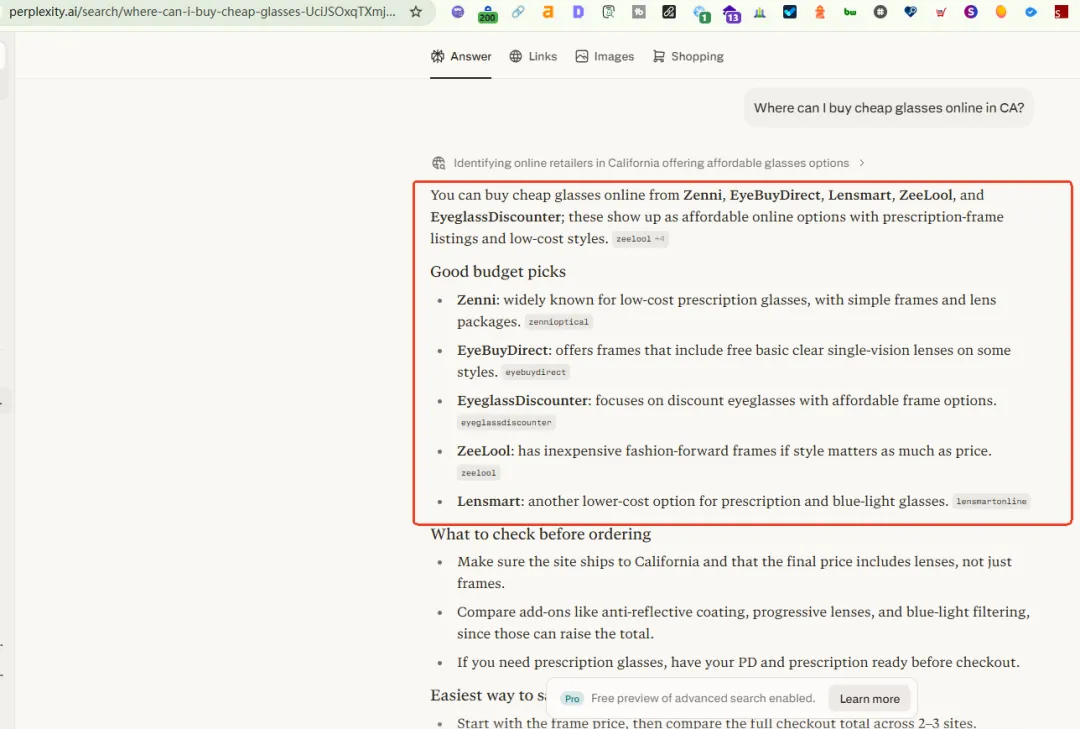Open the purple circle 'S' extension
This screenshot has height=729, width=1080.
coord(970,12)
